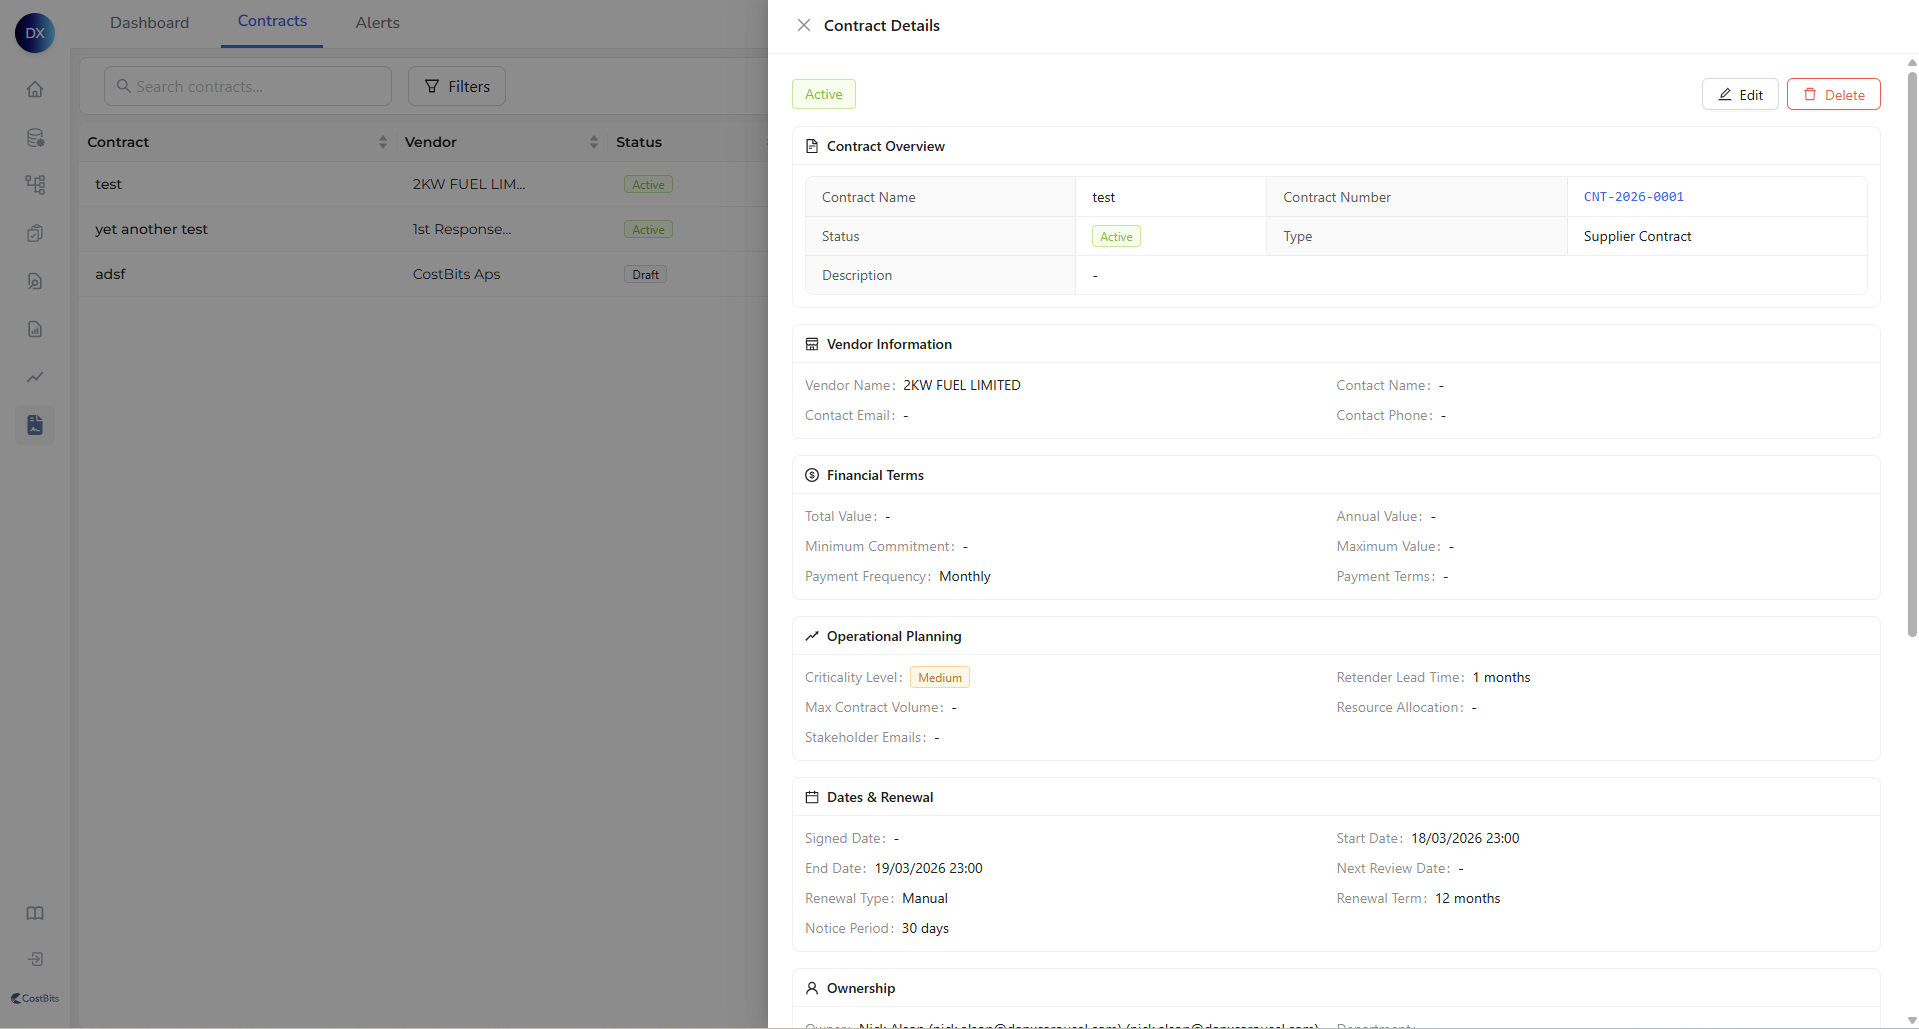Open the hierarchy tree icon in sidebar
1919x1029 pixels.
pos(35,185)
